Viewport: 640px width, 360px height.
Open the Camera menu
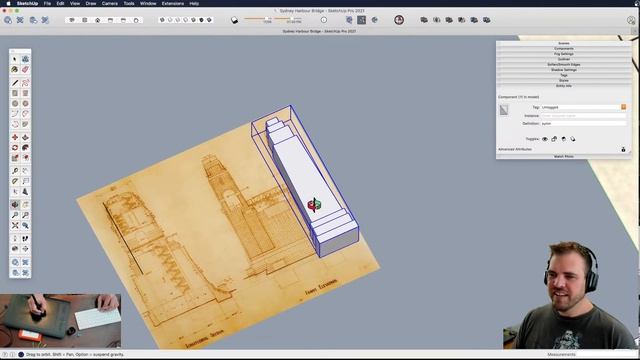pos(110,3)
